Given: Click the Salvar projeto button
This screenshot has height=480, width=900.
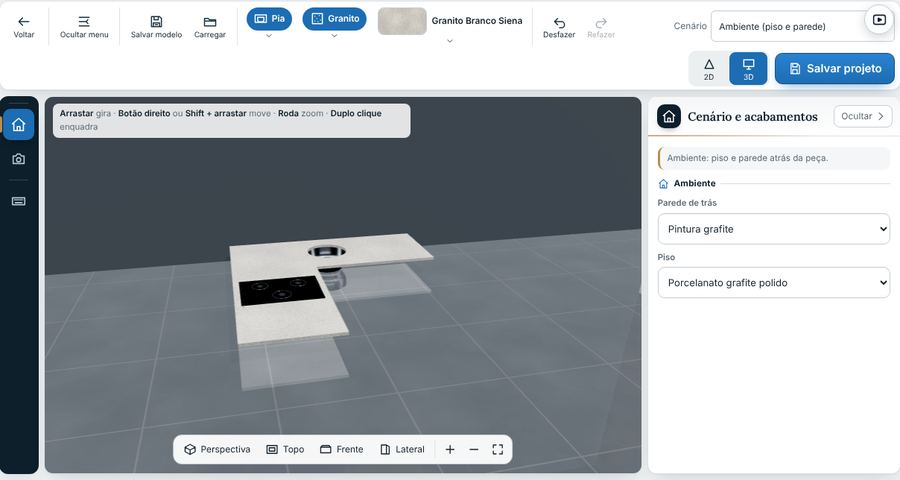Looking at the screenshot, I should [835, 69].
